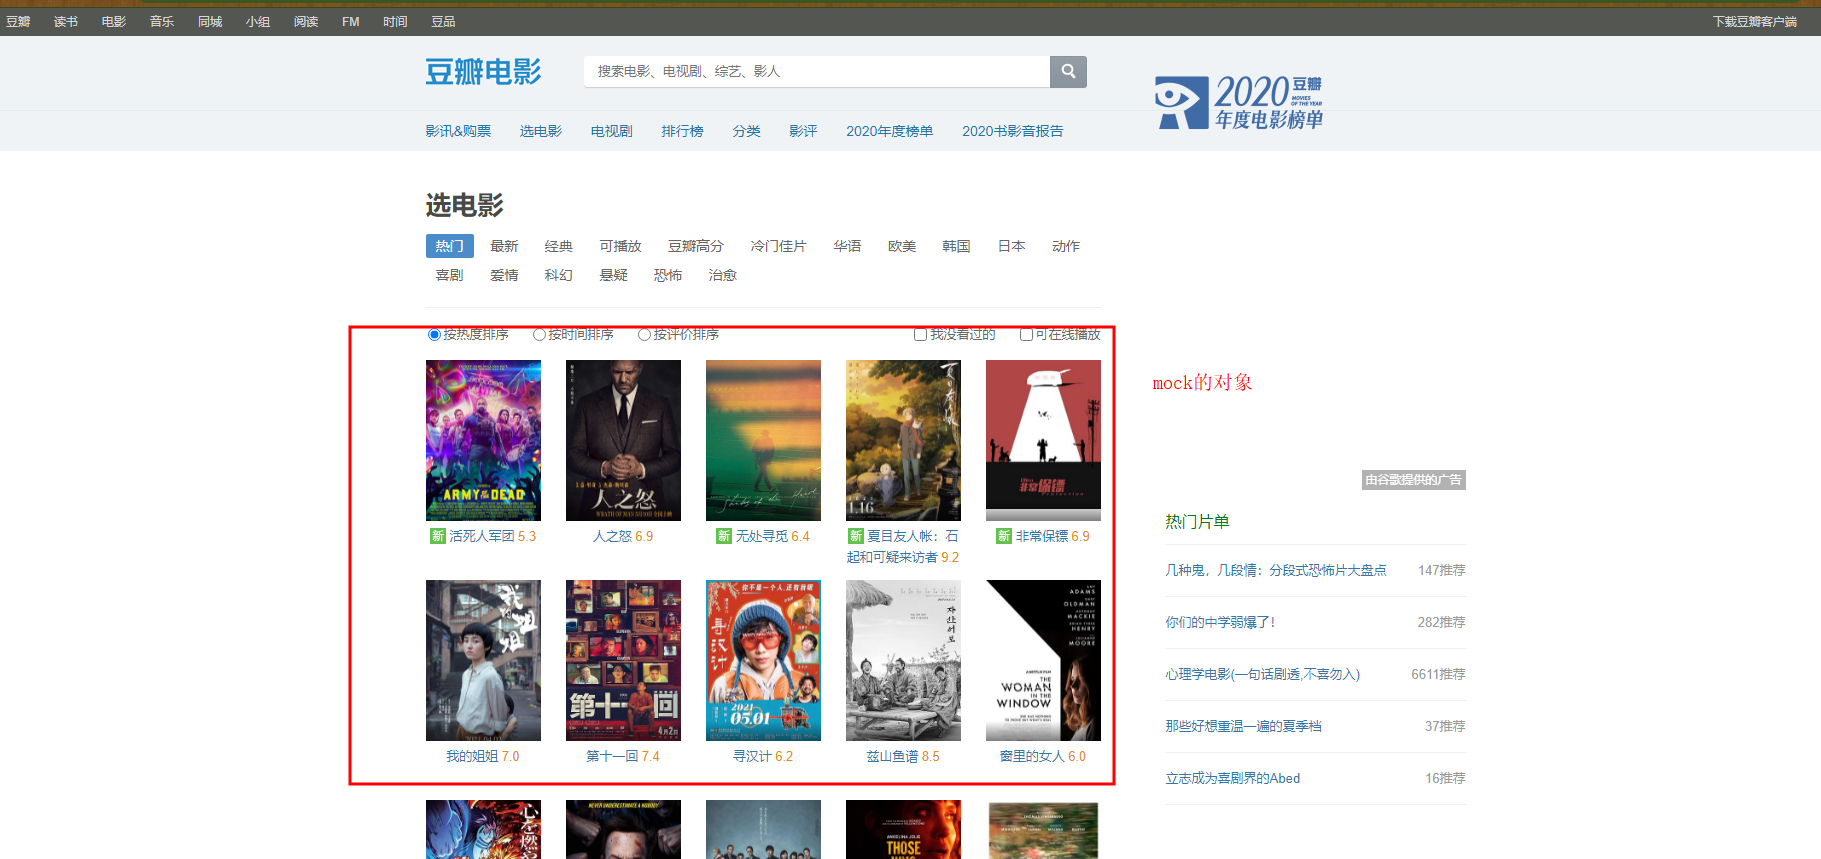Click the 兹山鱼谱 8.5 title link
The width and height of the screenshot is (1821, 859).
903,756
